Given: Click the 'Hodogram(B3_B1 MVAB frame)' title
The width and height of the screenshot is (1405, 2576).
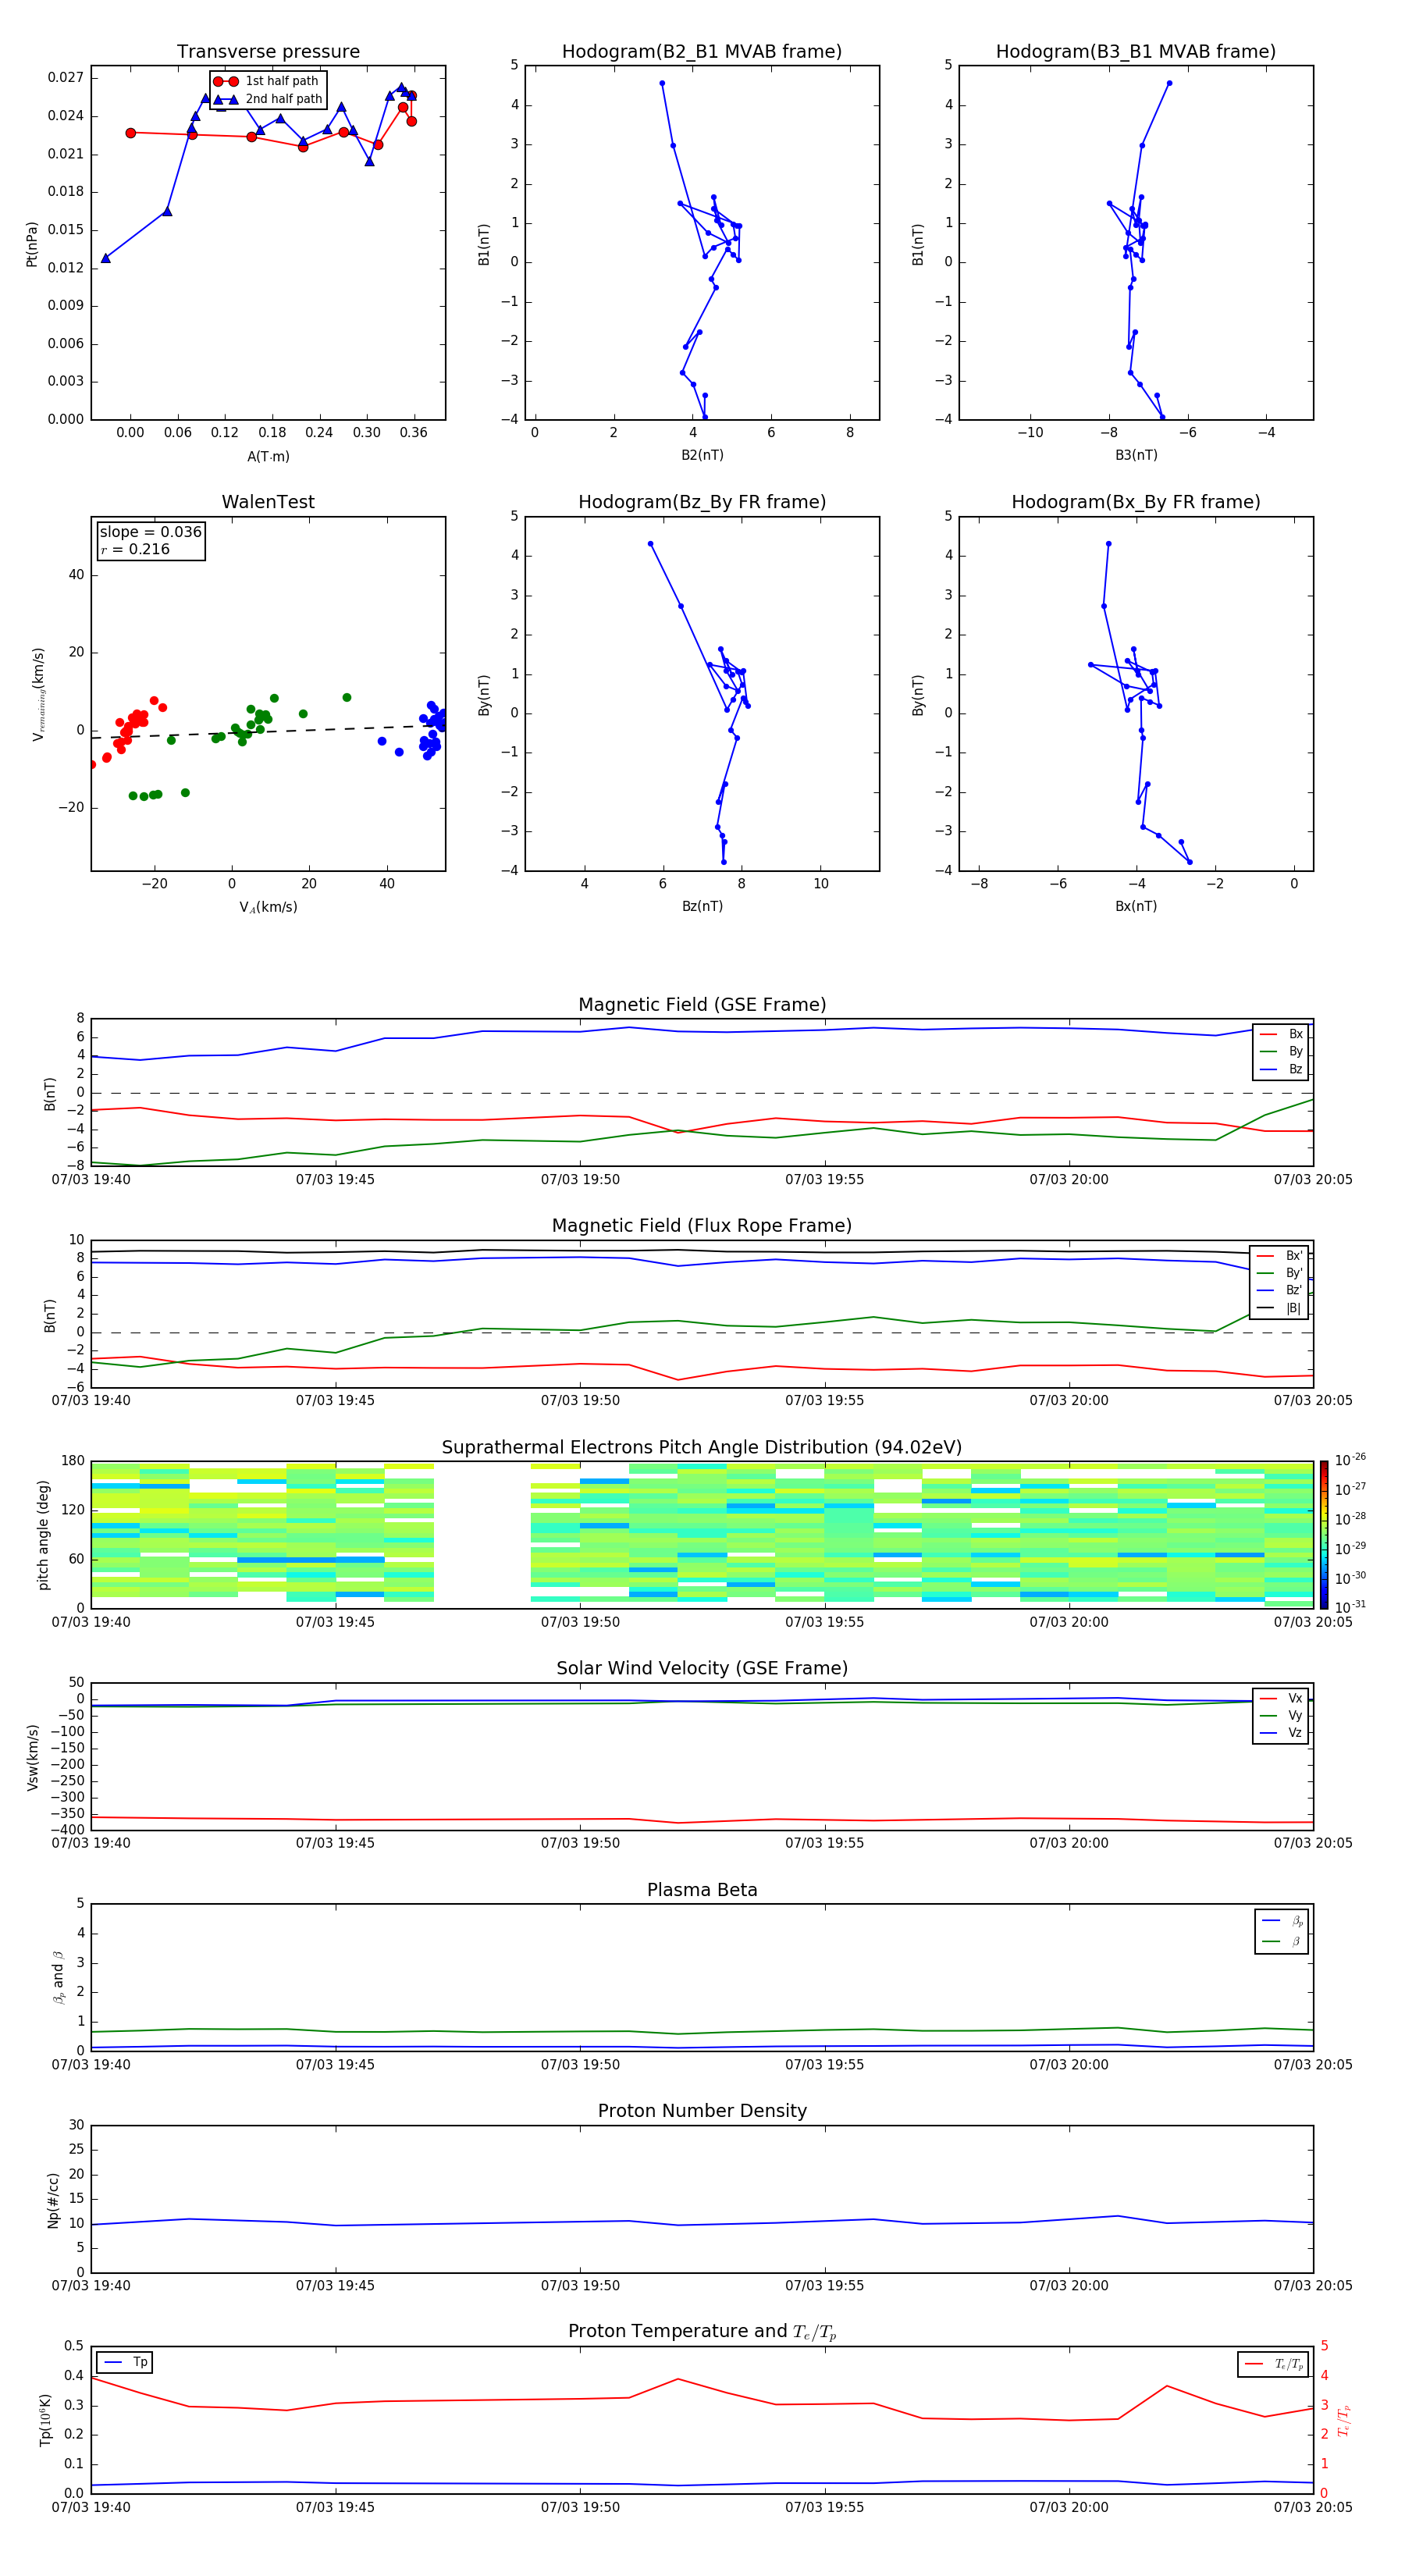Looking at the screenshot, I should click(1136, 52).
